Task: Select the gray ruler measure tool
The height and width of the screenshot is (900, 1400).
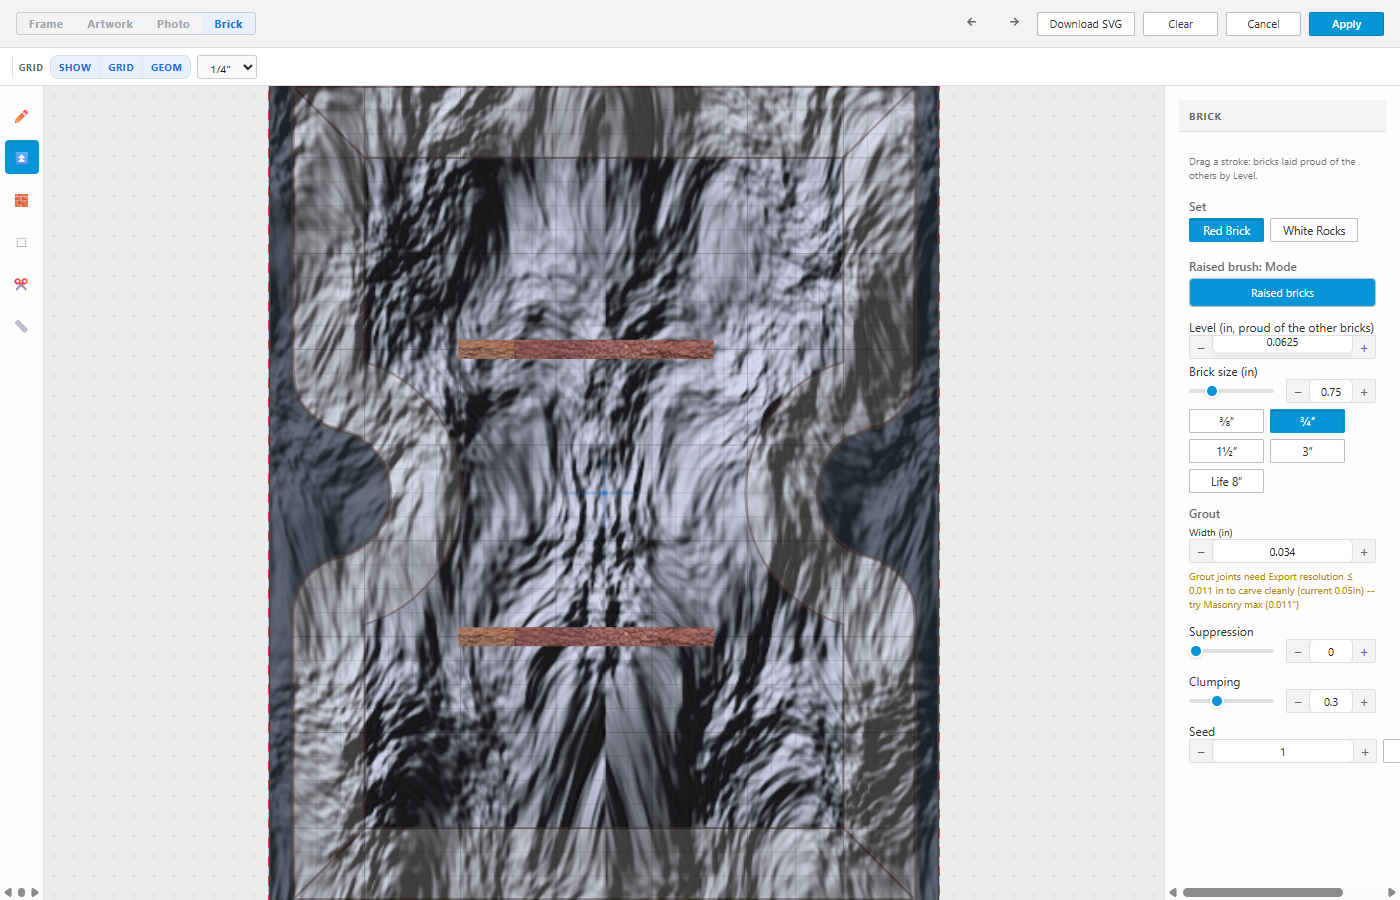Action: click(x=21, y=326)
